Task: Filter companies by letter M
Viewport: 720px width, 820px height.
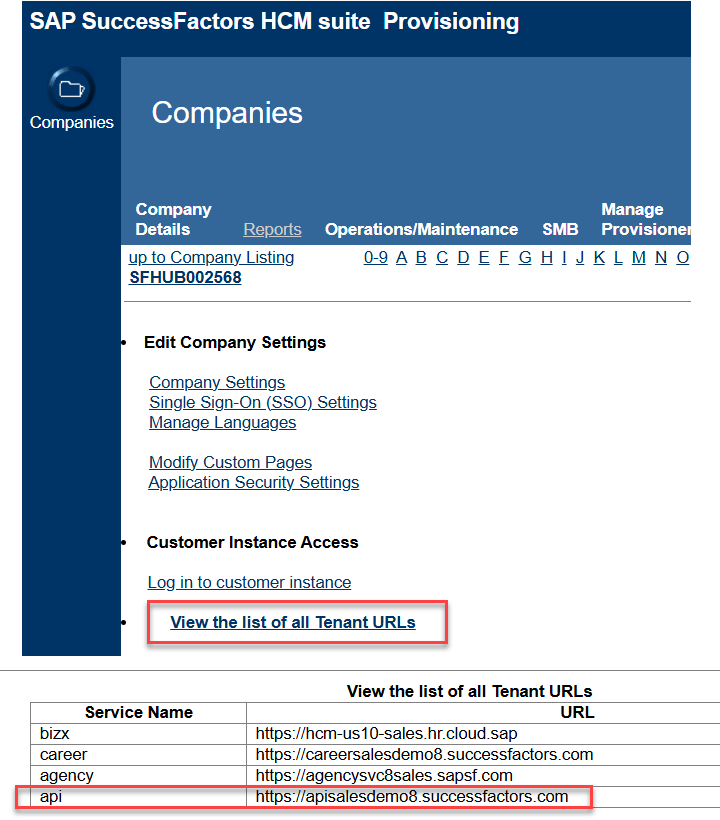Action: [x=638, y=257]
